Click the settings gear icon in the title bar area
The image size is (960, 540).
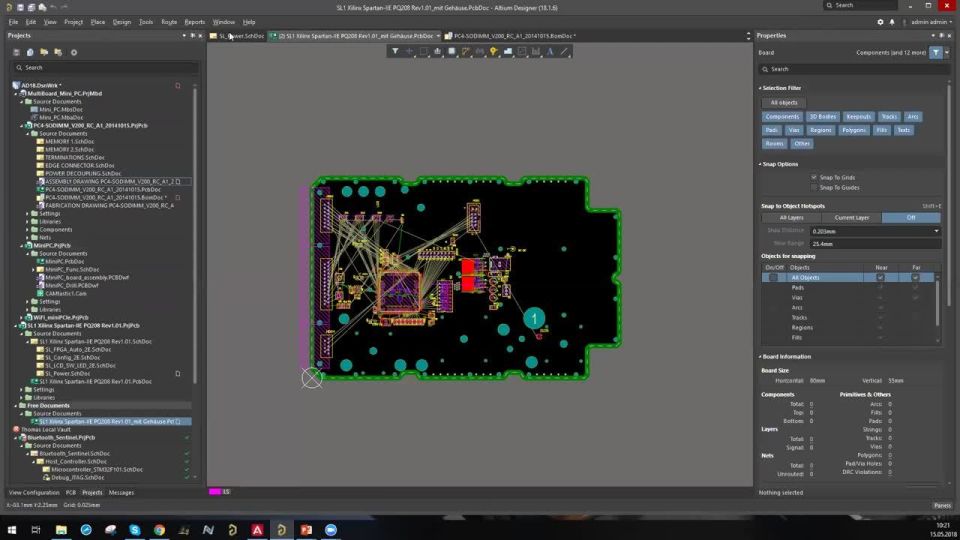click(880, 22)
